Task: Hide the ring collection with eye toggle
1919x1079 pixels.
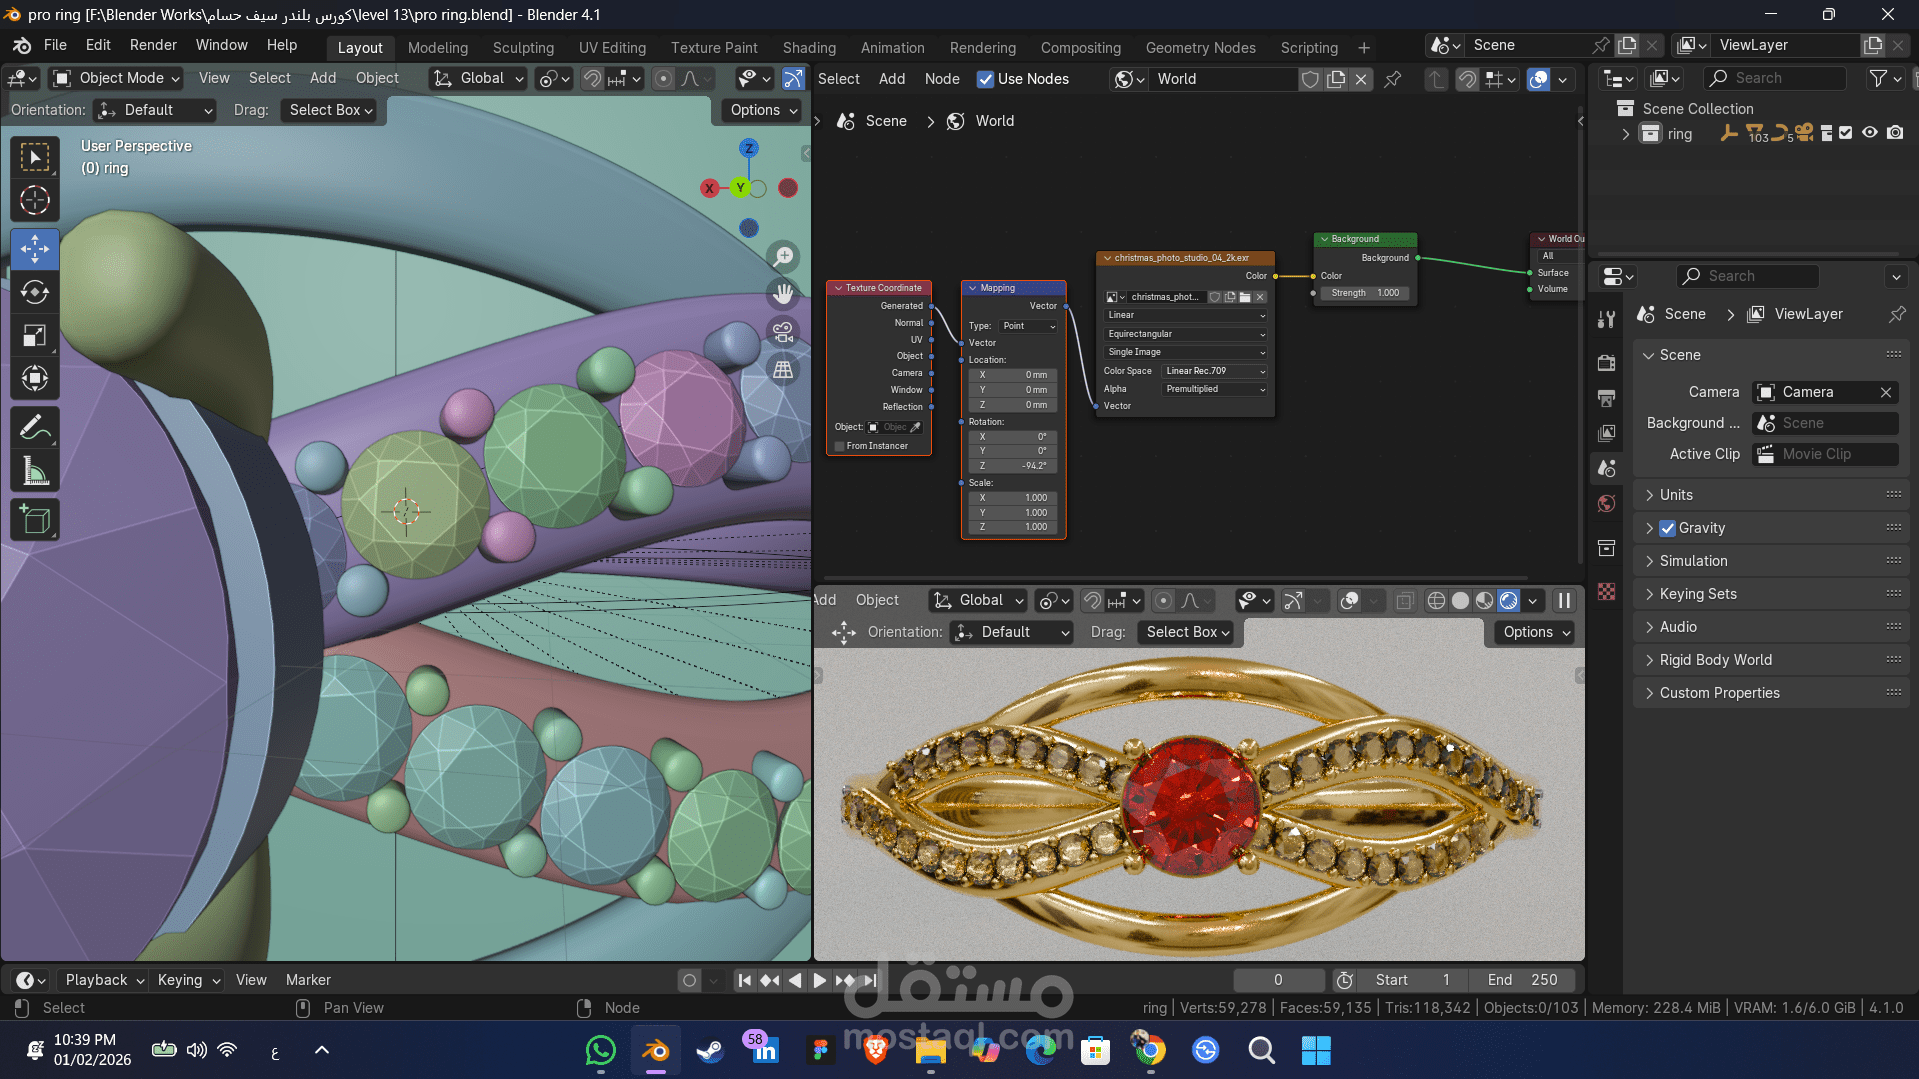Action: [x=1870, y=132]
